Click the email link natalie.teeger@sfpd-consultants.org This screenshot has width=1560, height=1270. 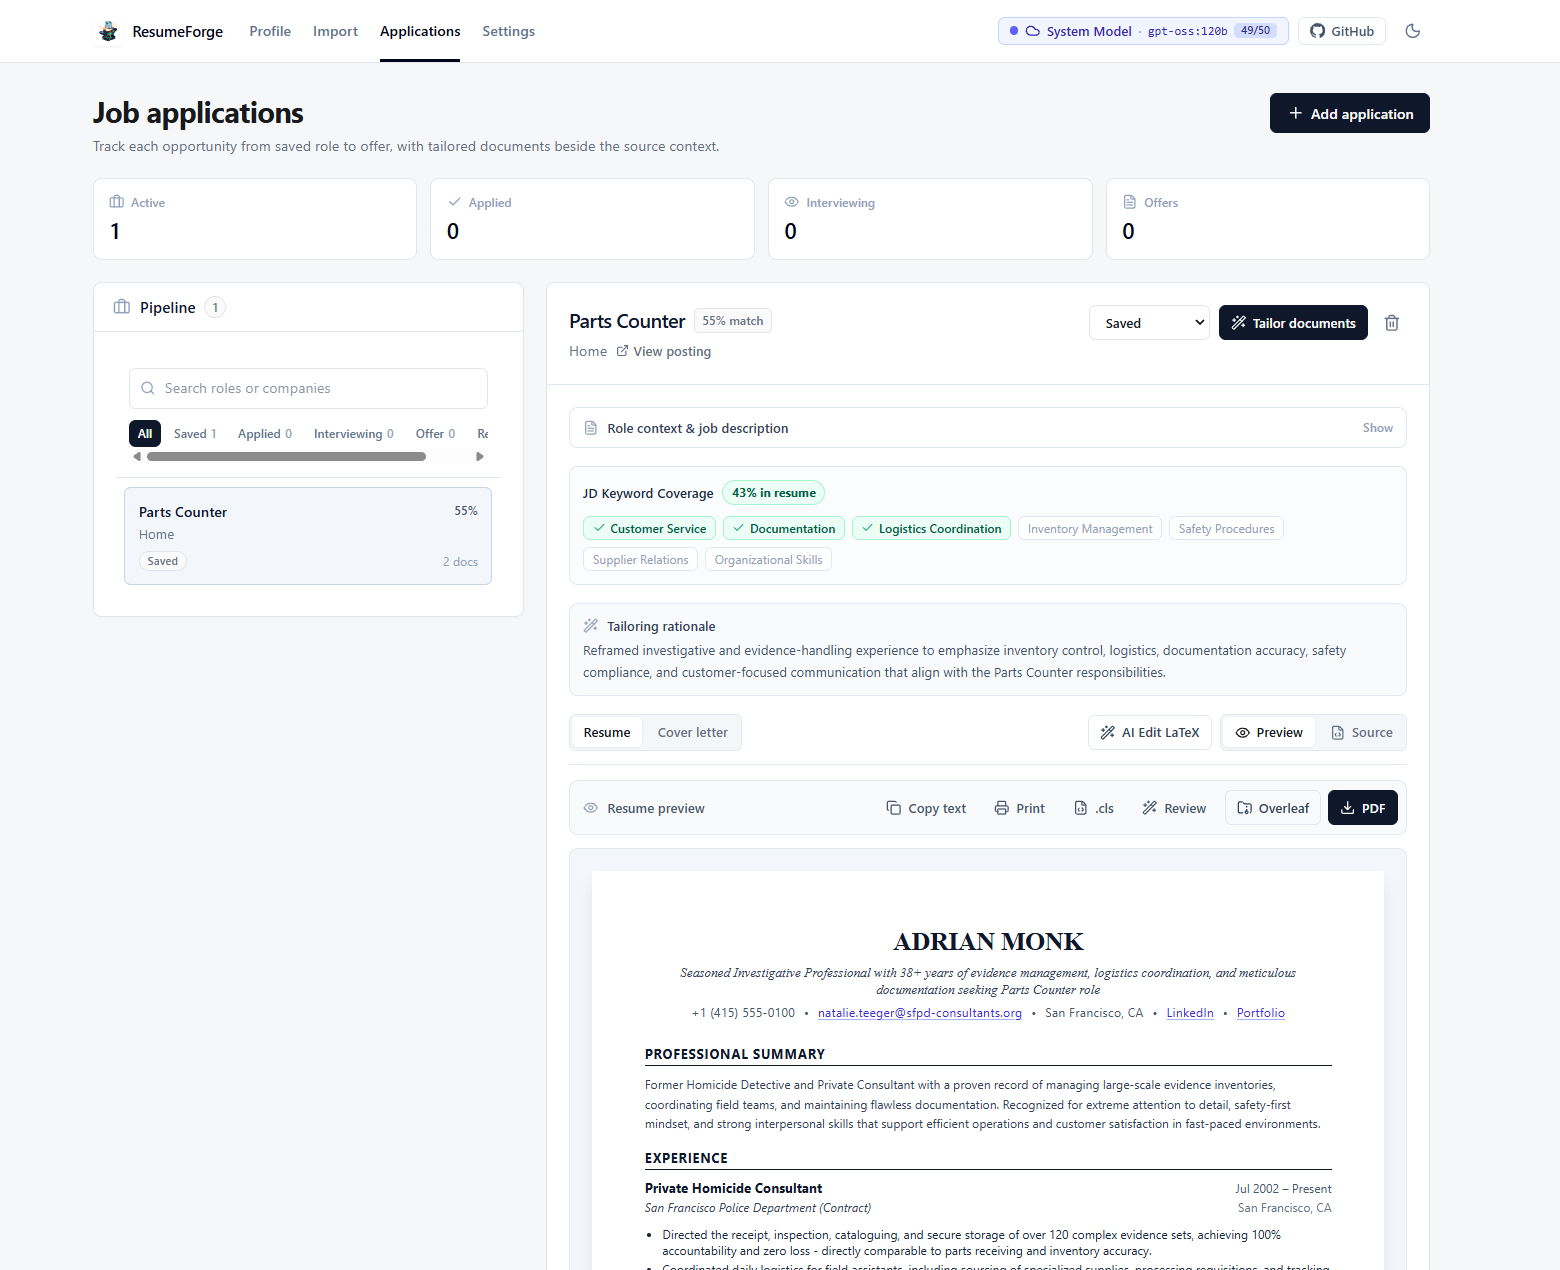[920, 1013]
